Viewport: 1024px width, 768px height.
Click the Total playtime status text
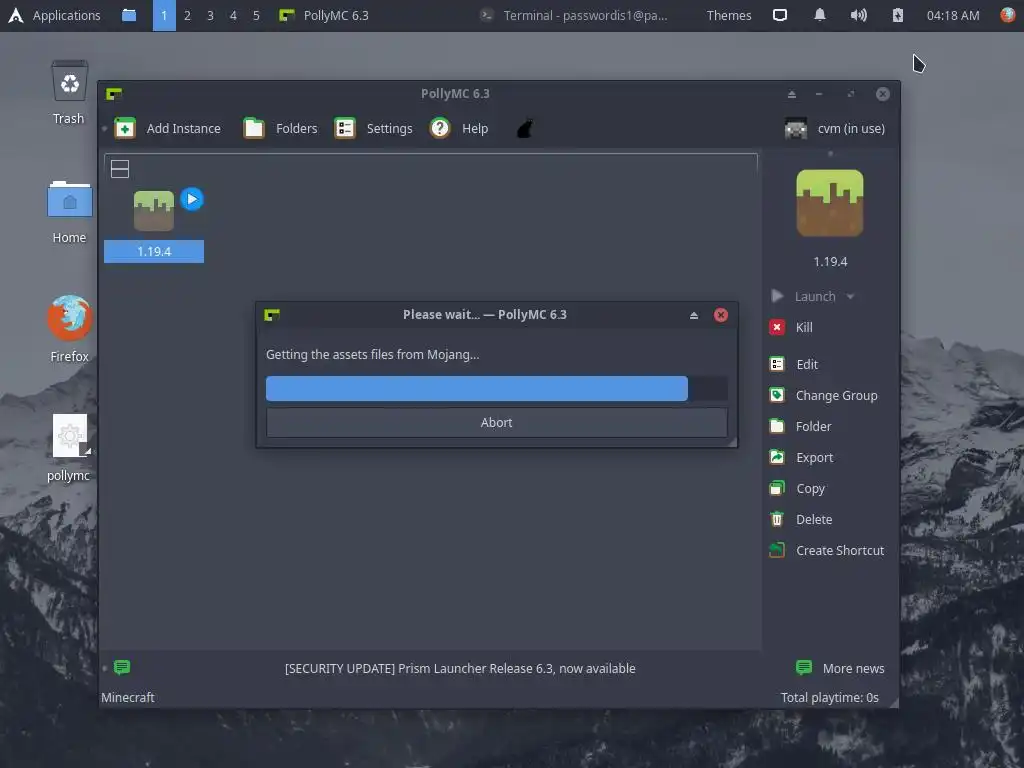point(829,697)
